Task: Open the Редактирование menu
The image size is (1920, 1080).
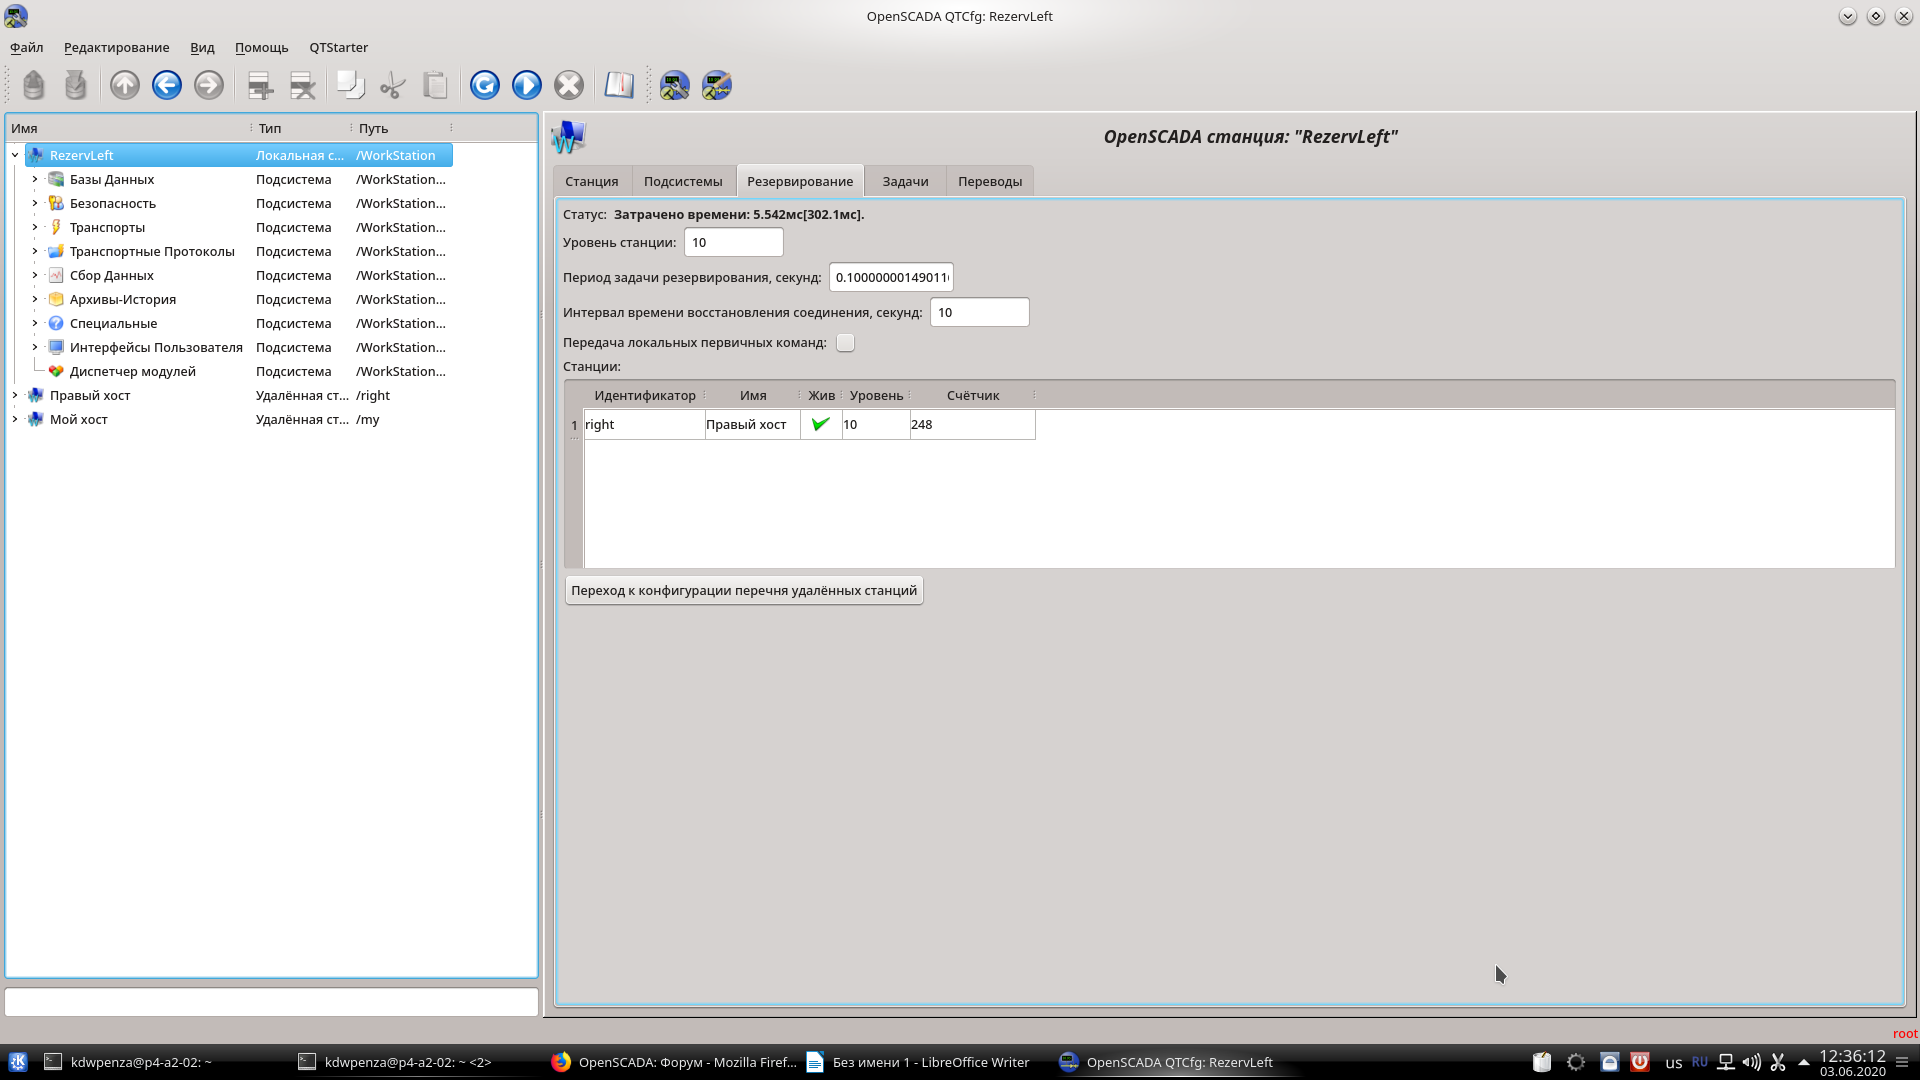Action: click(116, 47)
